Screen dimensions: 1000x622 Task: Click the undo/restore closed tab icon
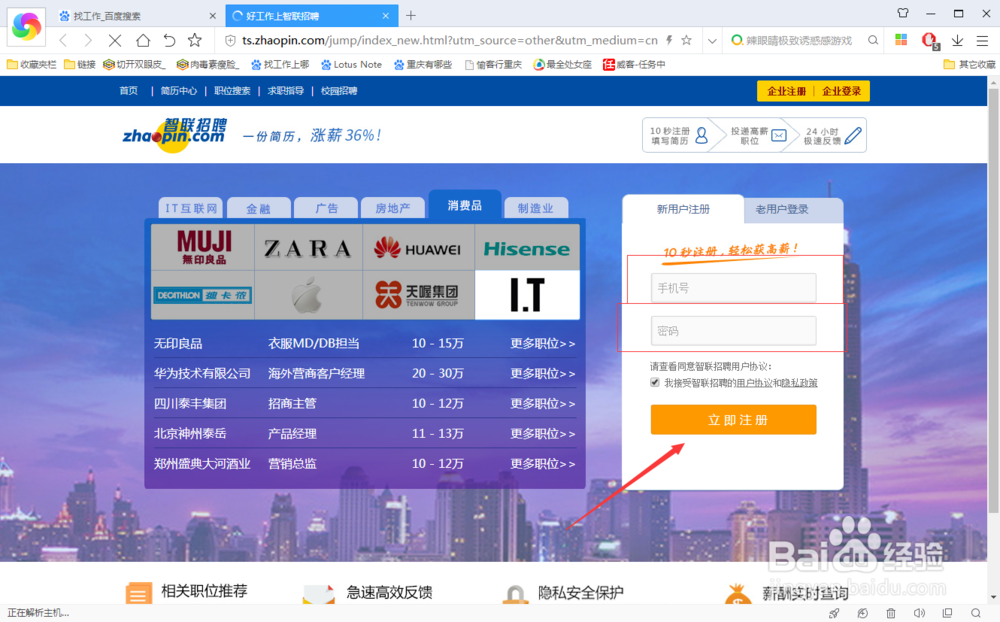pos(169,41)
